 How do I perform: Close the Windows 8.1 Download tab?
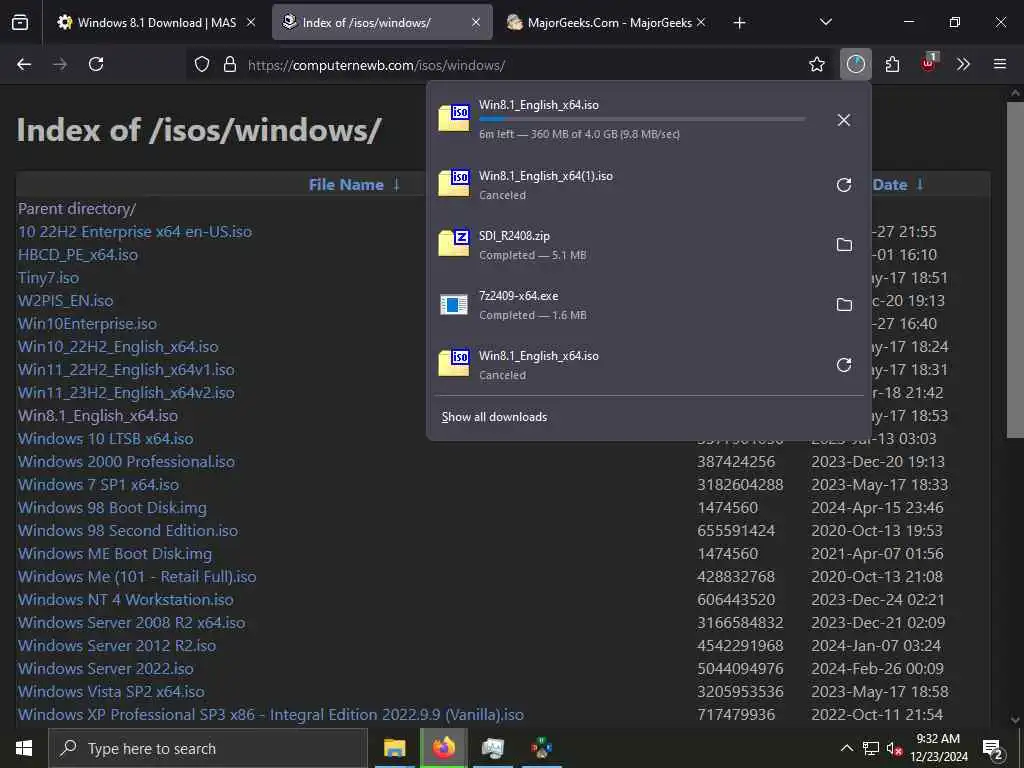[251, 22]
